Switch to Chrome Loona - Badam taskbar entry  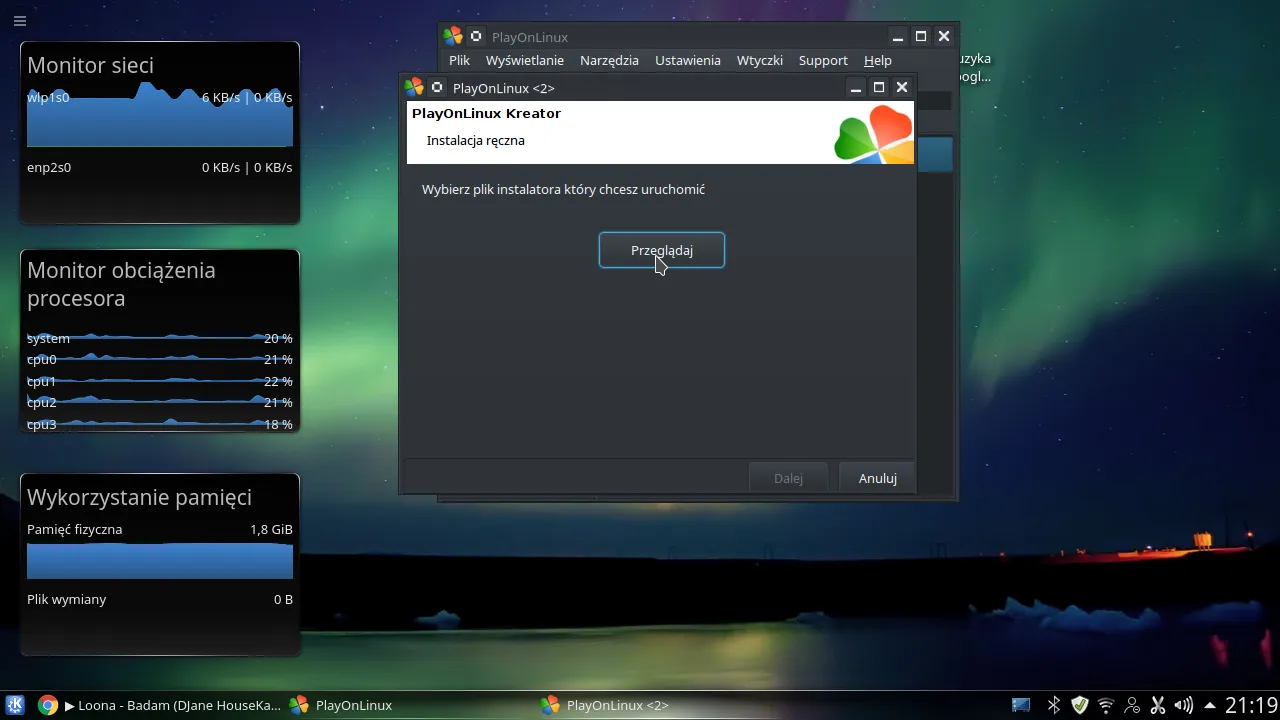coord(160,705)
